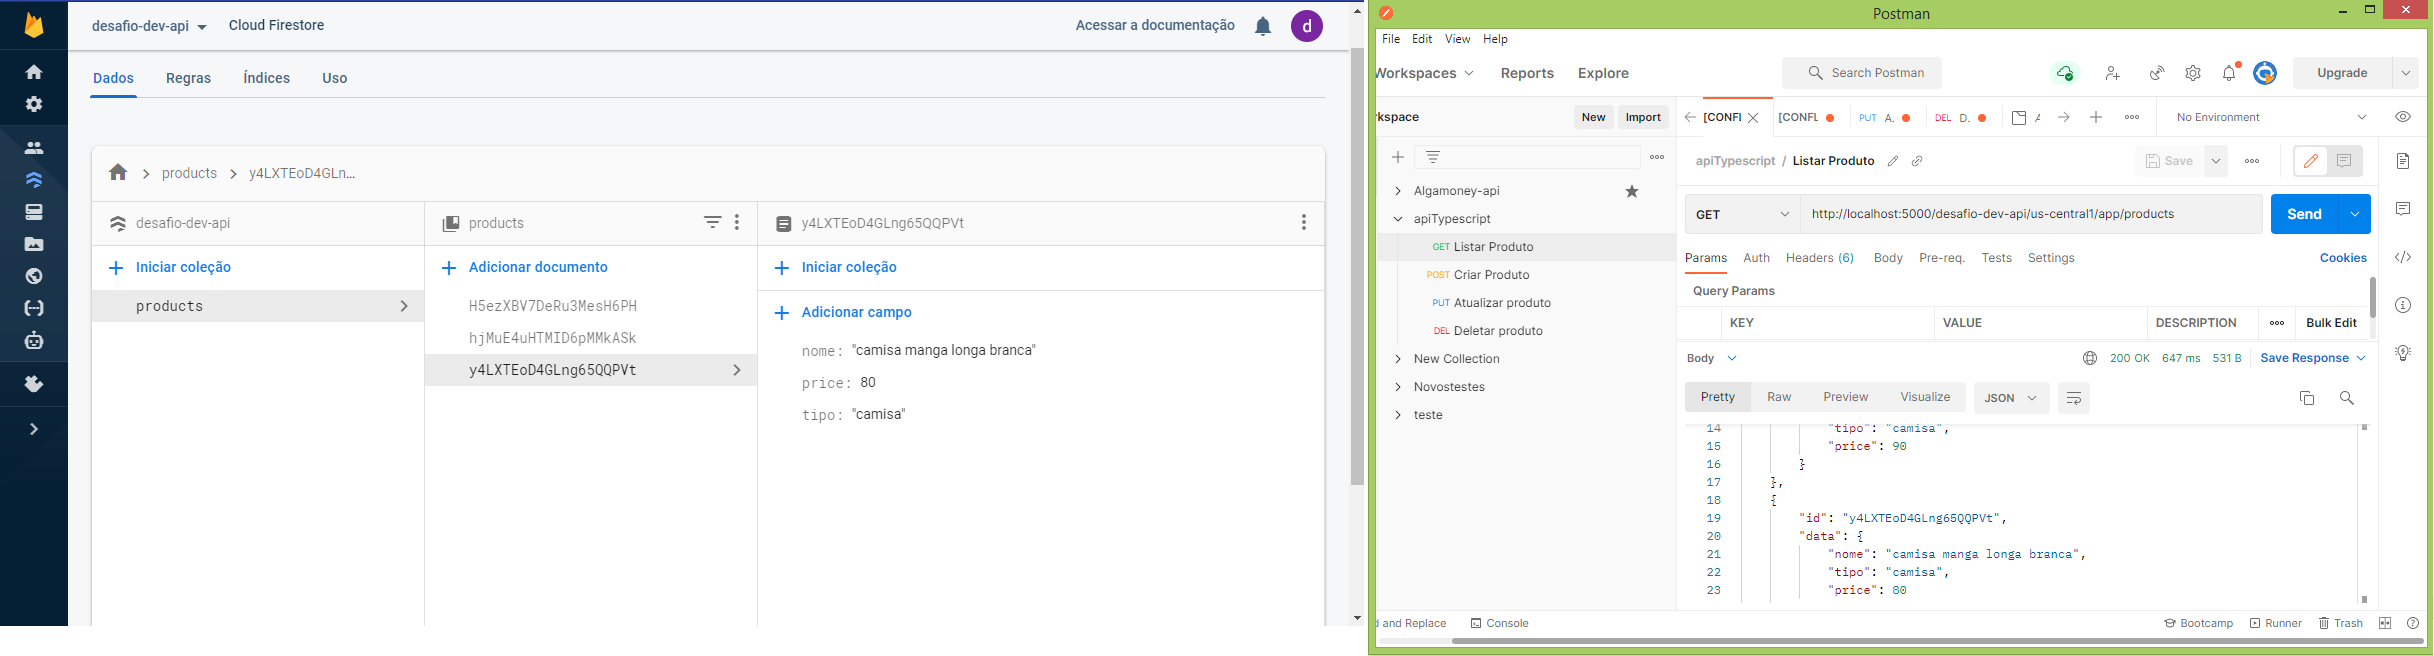The image size is (2434, 656).
Task: Open Hosting globe icon in Firebase sidebar
Action: [34, 276]
